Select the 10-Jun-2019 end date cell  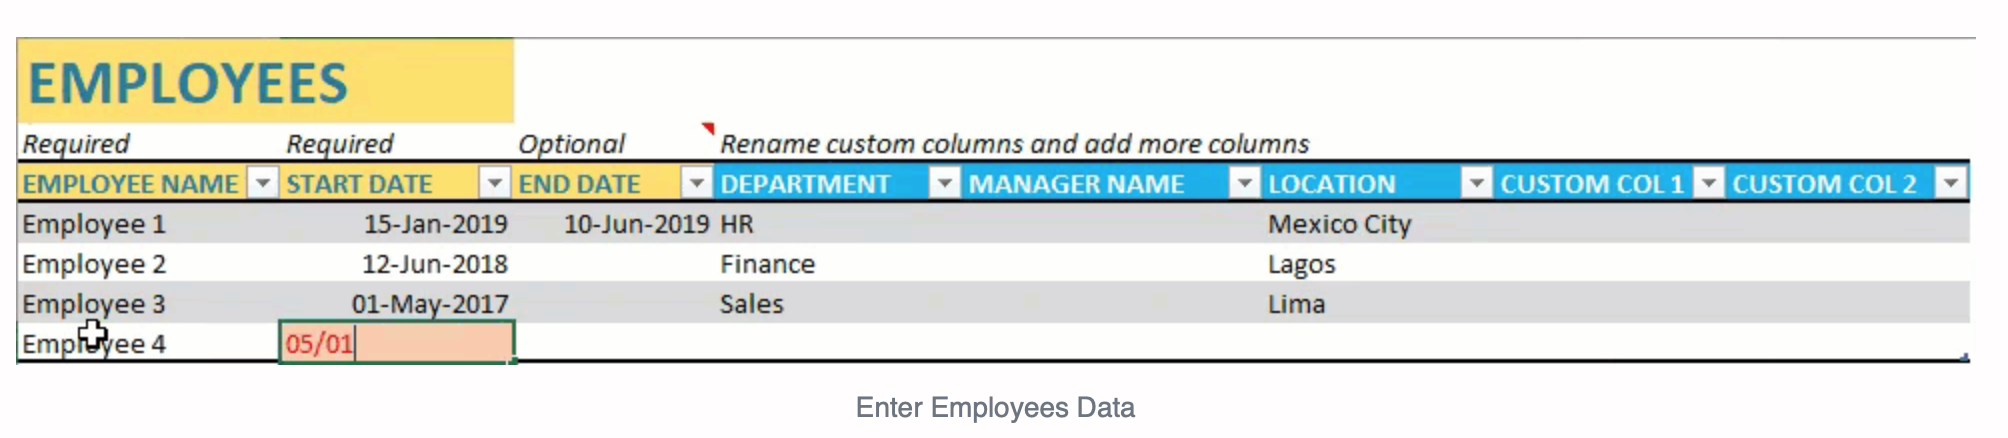pos(614,223)
